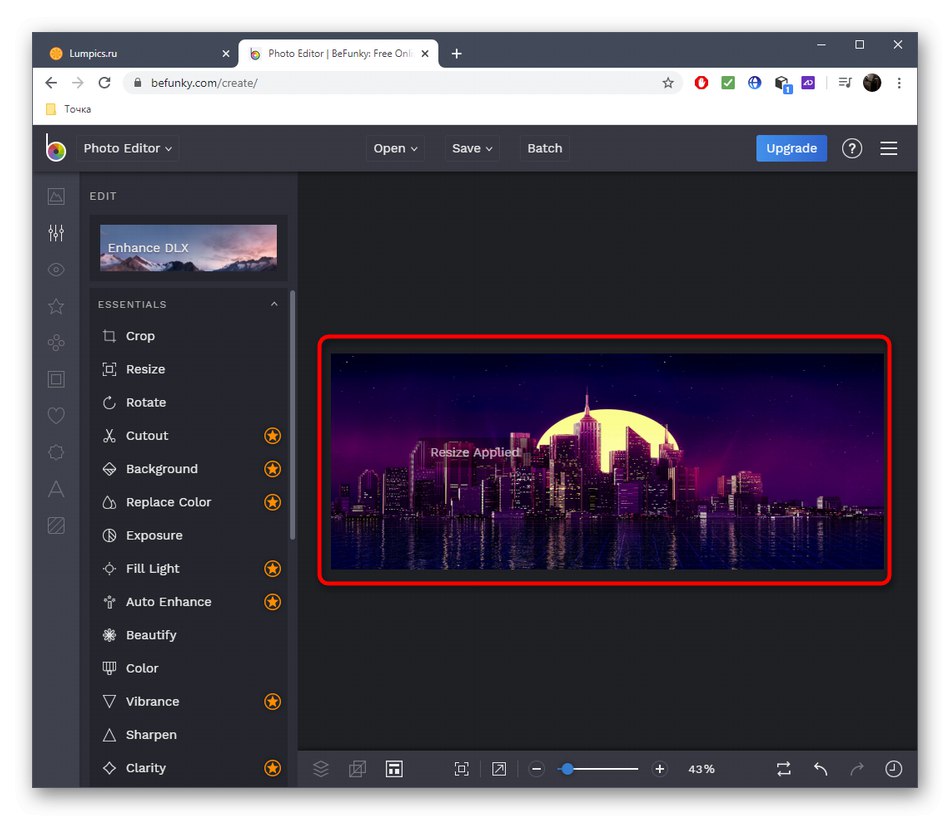The height and width of the screenshot is (820, 950).
Task: Click the zoom level slider handle
Action: [x=567, y=769]
